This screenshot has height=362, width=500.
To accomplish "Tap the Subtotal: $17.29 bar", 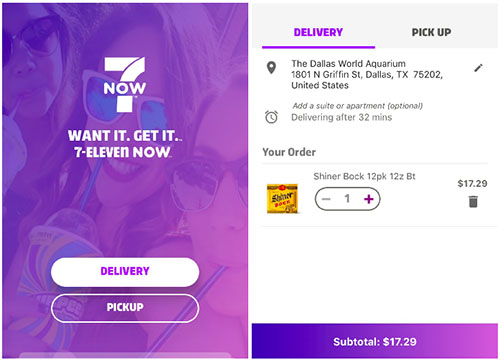I will pyautogui.click(x=375, y=341).
